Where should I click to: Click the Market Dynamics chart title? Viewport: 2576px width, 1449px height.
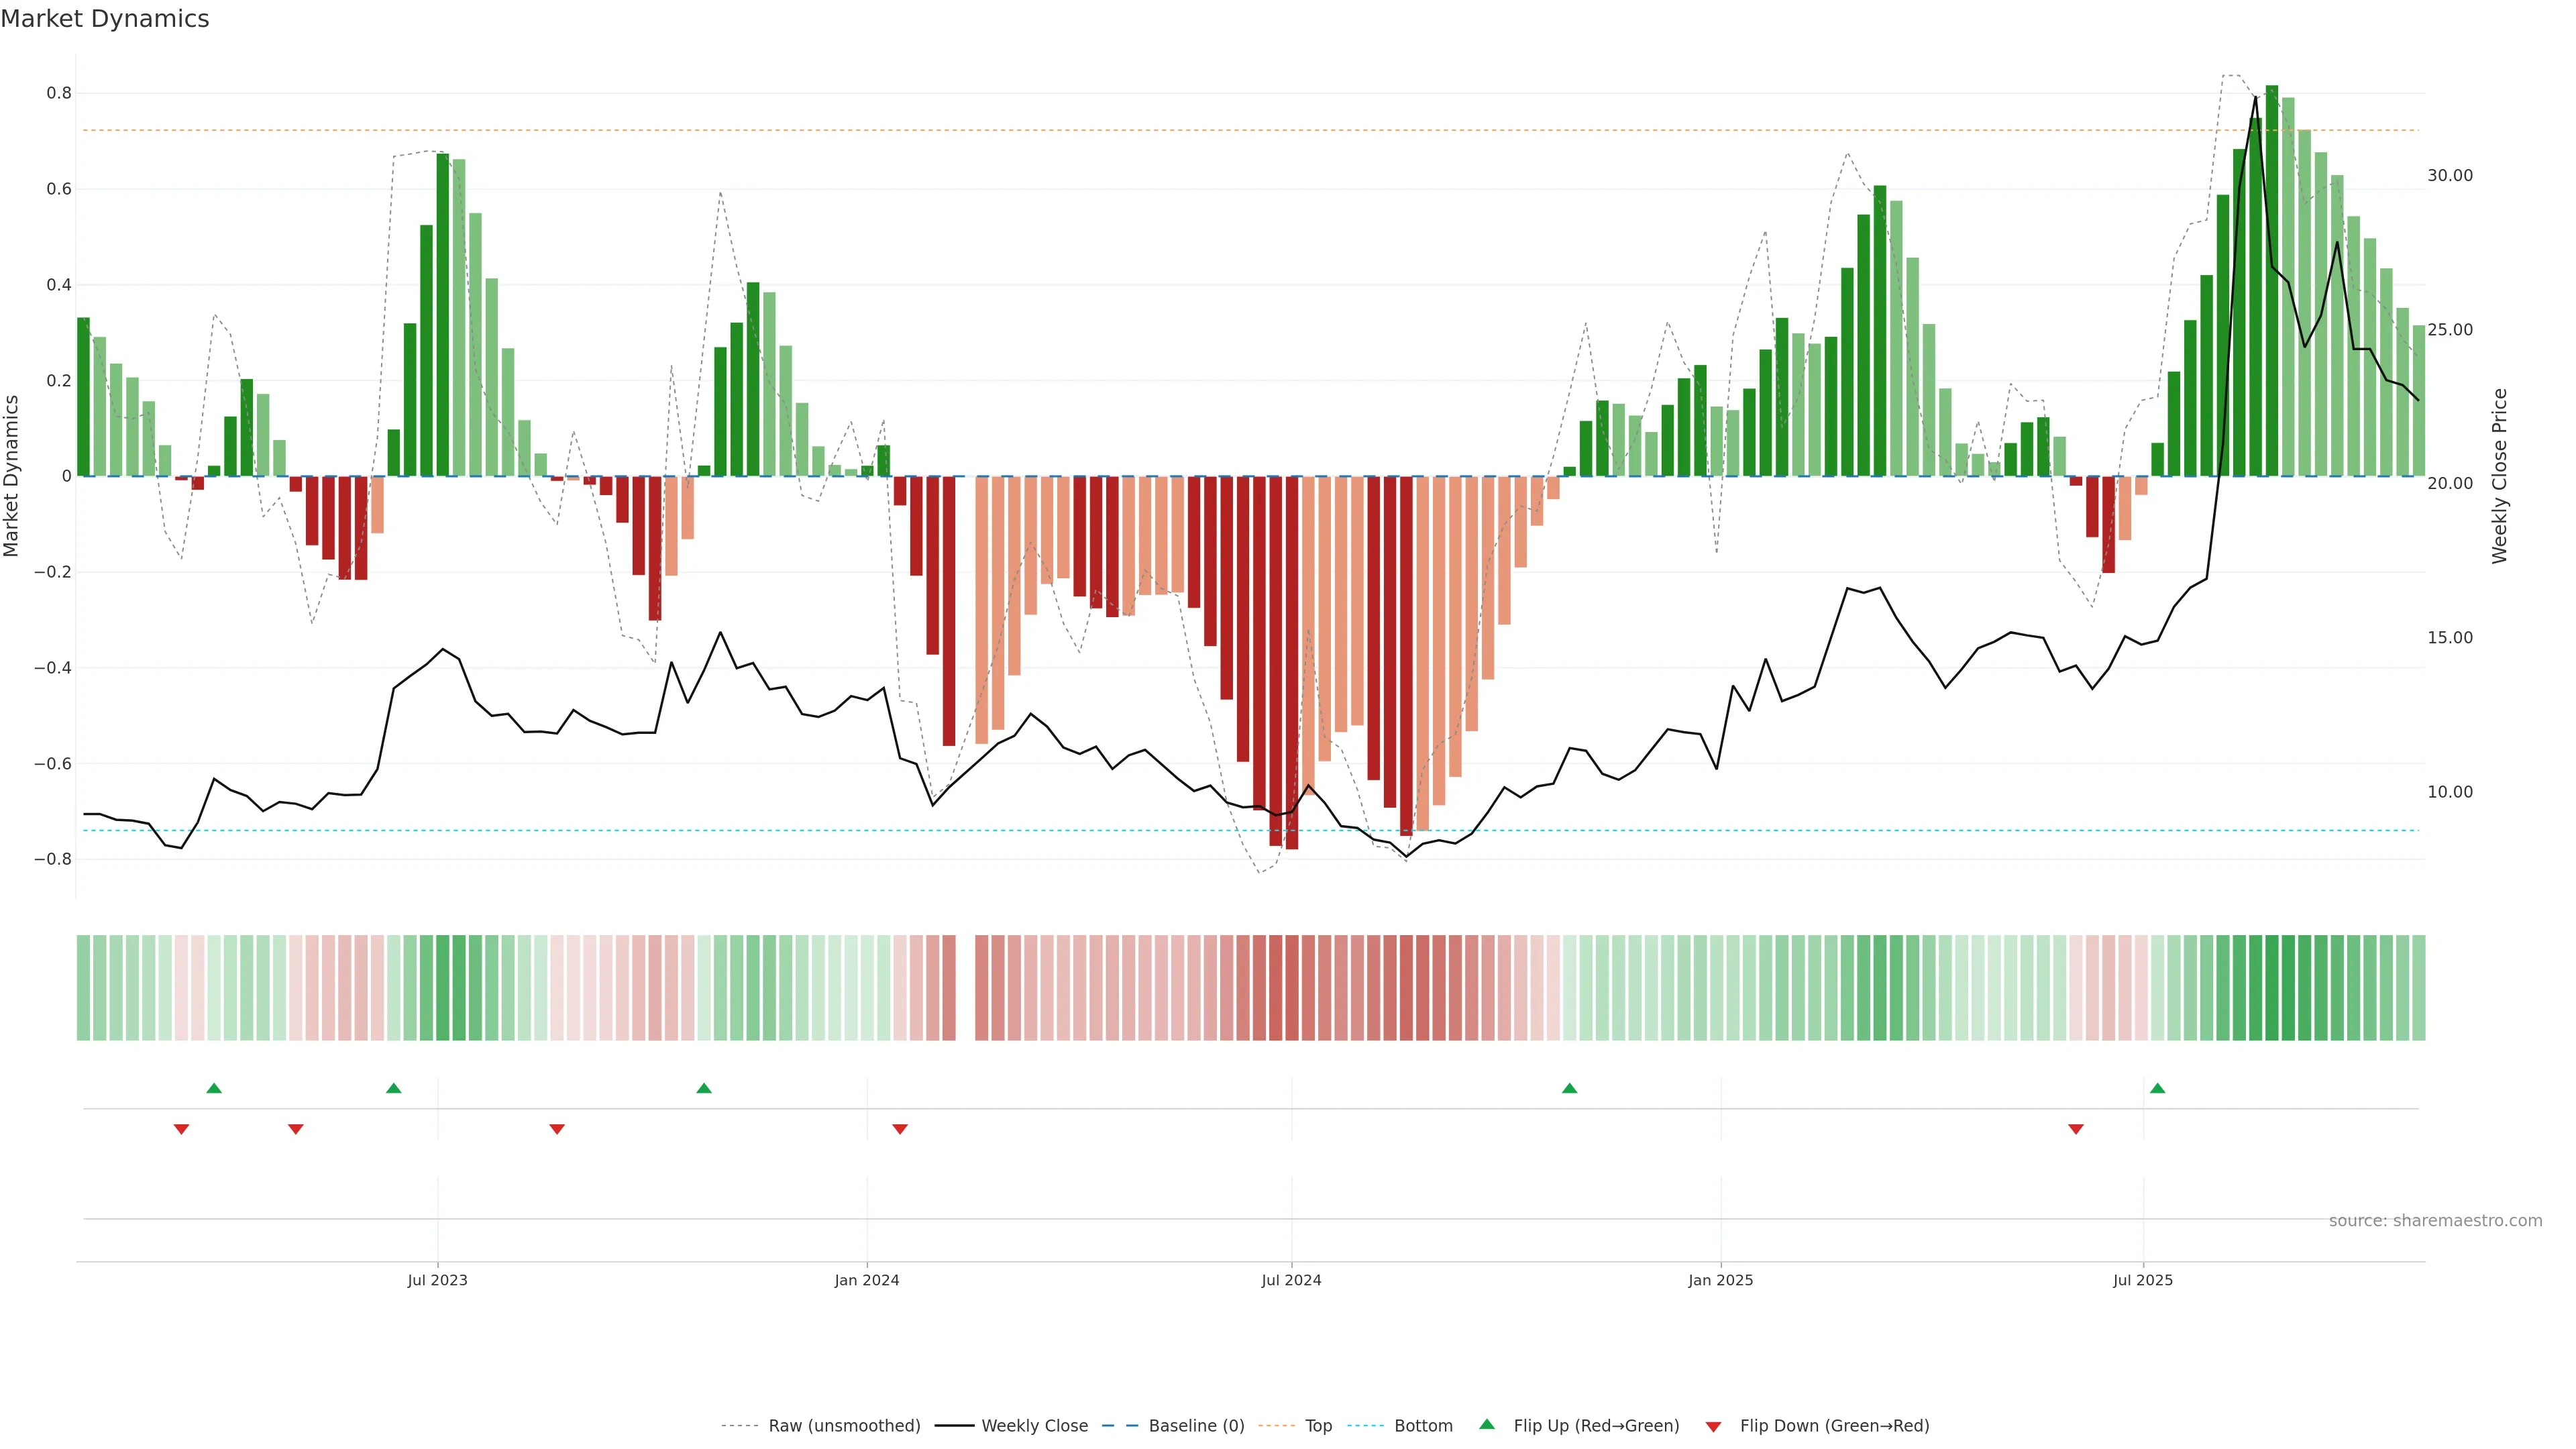(x=105, y=19)
